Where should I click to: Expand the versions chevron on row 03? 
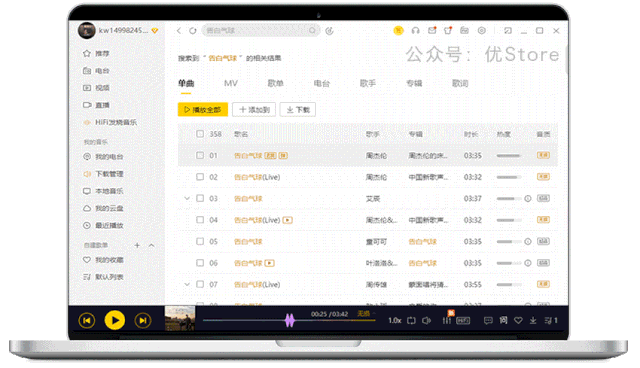pos(187,198)
